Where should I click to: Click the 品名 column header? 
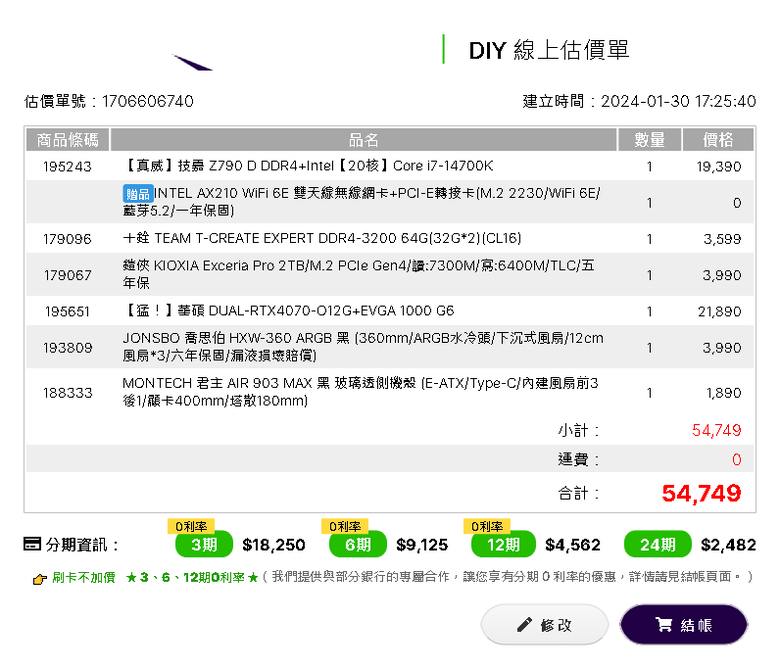pos(364,140)
